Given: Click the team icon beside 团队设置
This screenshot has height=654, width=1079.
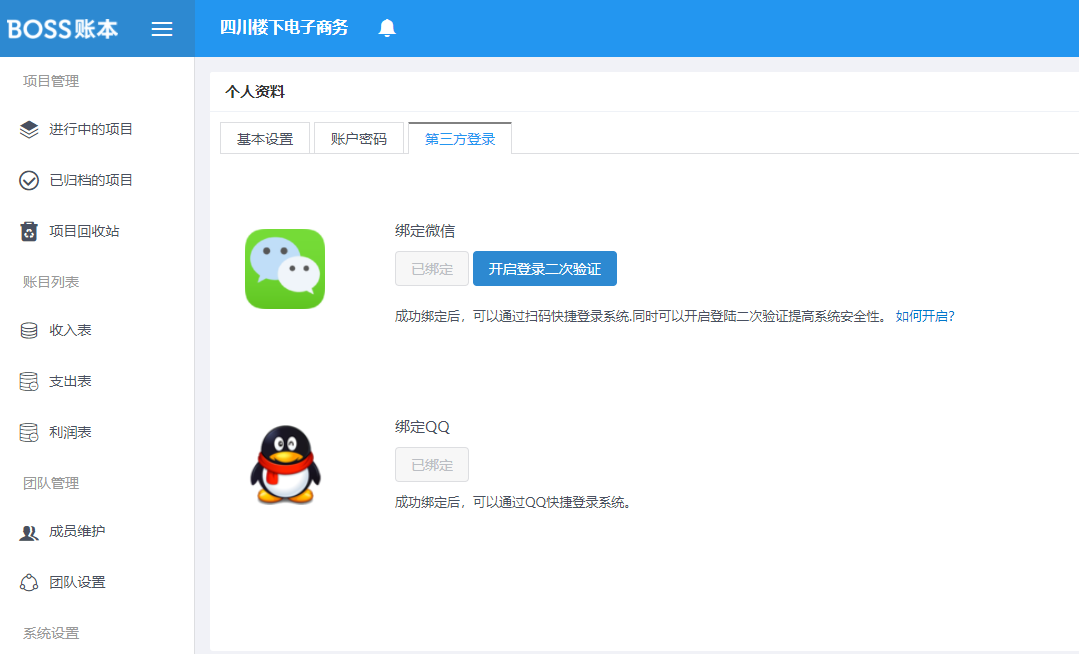Looking at the screenshot, I should [x=29, y=582].
